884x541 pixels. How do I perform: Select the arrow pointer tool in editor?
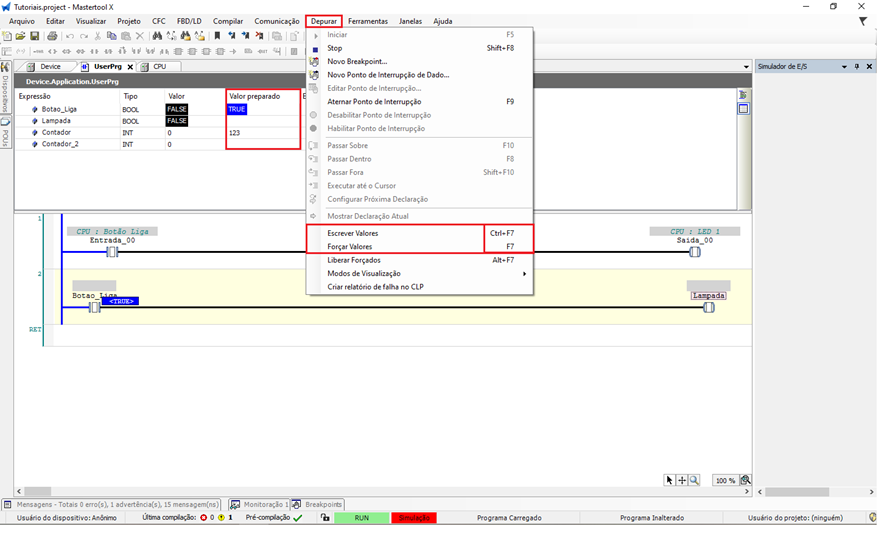point(670,480)
